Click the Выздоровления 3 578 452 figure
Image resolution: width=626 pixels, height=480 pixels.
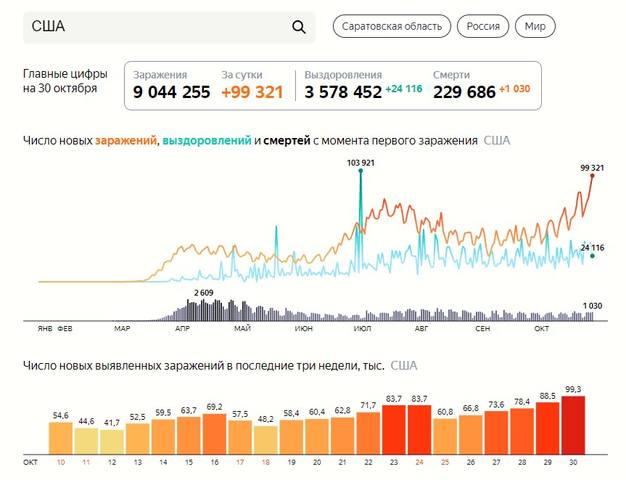(x=343, y=92)
